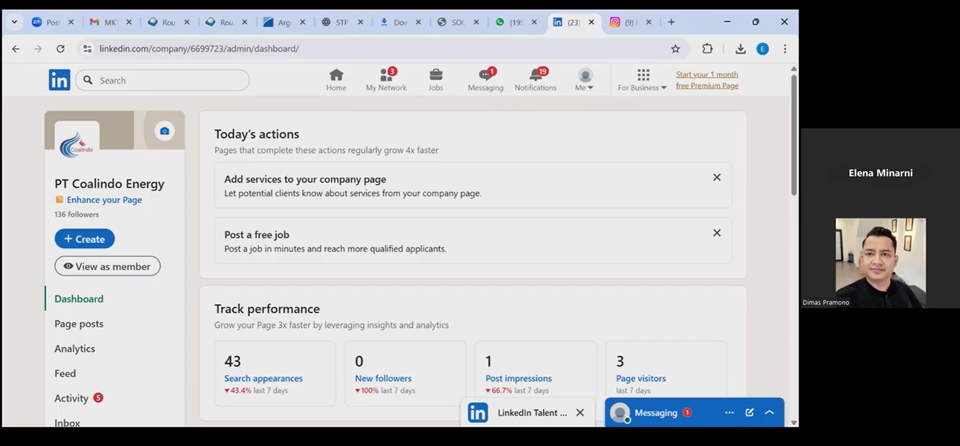The image size is (960, 446).
Task: Reload the page
Action: point(60,49)
